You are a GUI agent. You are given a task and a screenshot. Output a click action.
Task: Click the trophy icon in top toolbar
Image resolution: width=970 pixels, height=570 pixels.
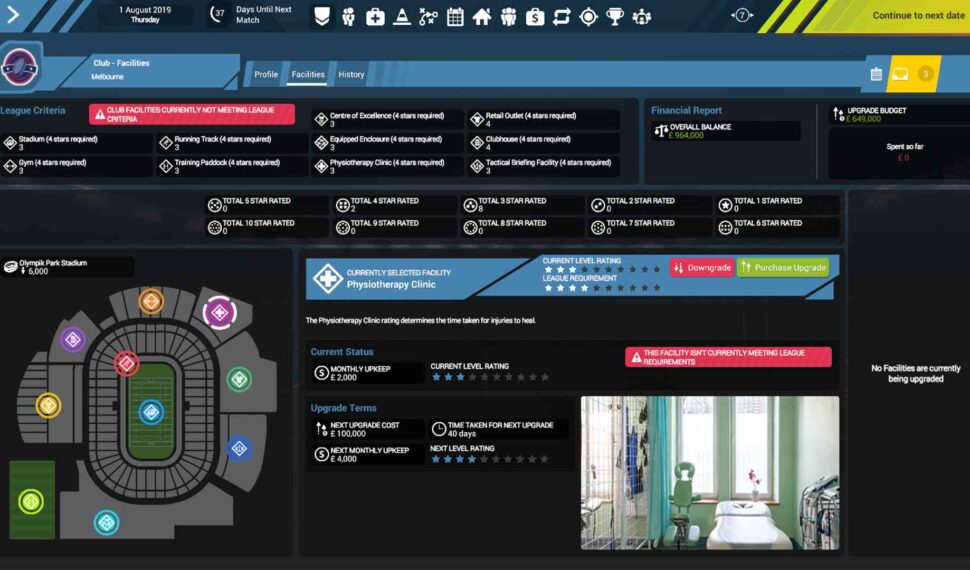[x=615, y=17]
